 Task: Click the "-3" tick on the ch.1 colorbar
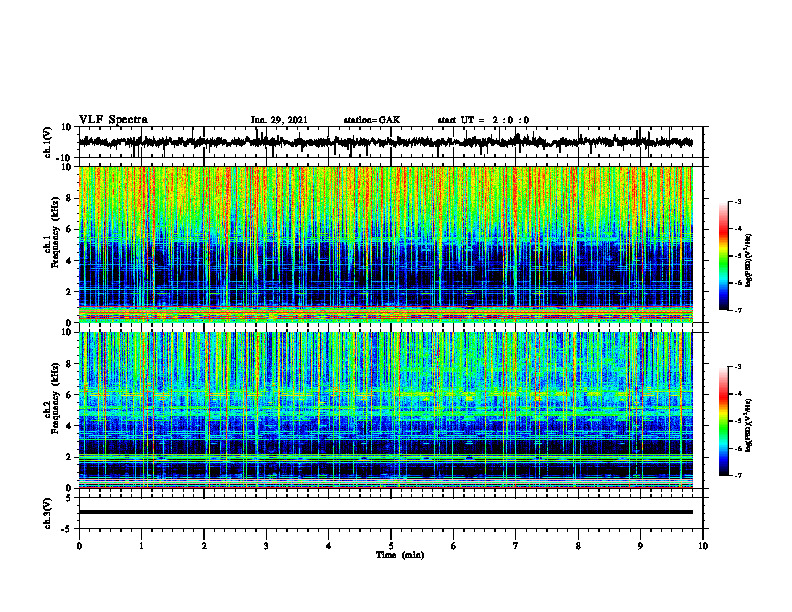[737, 201]
